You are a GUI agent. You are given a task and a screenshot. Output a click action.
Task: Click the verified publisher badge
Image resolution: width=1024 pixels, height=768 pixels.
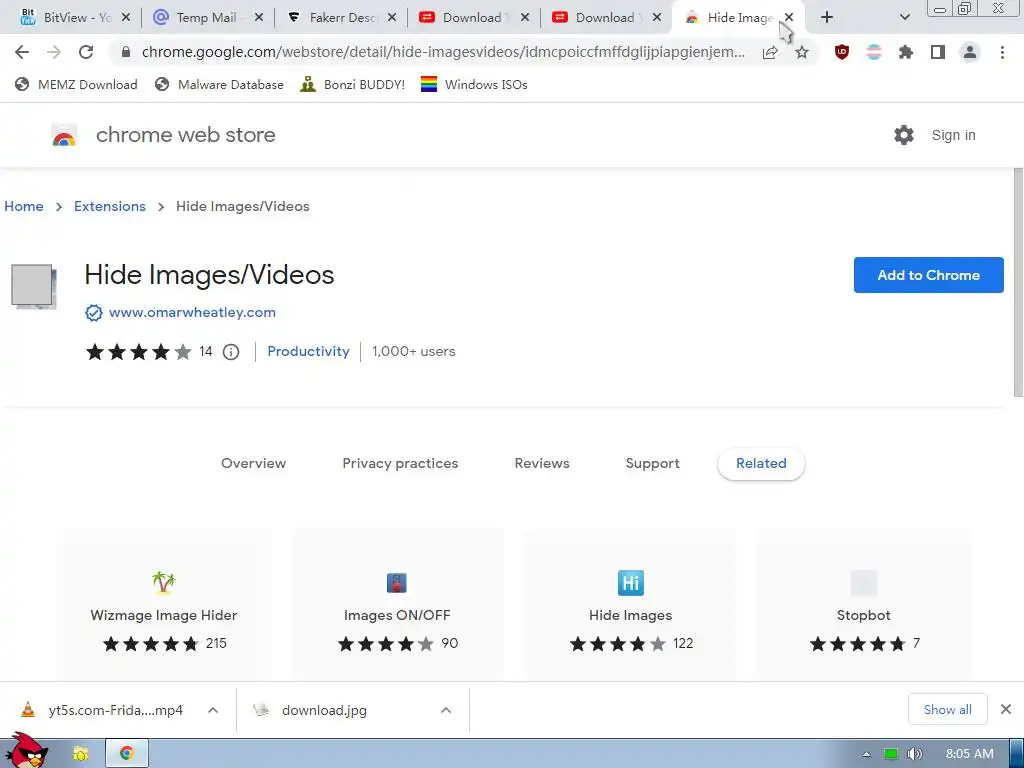click(x=94, y=313)
